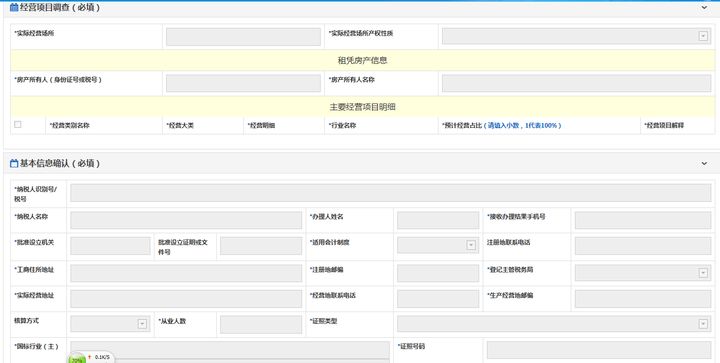Focus the 房产所有人 ID number field
The image size is (720, 363).
click(243, 83)
